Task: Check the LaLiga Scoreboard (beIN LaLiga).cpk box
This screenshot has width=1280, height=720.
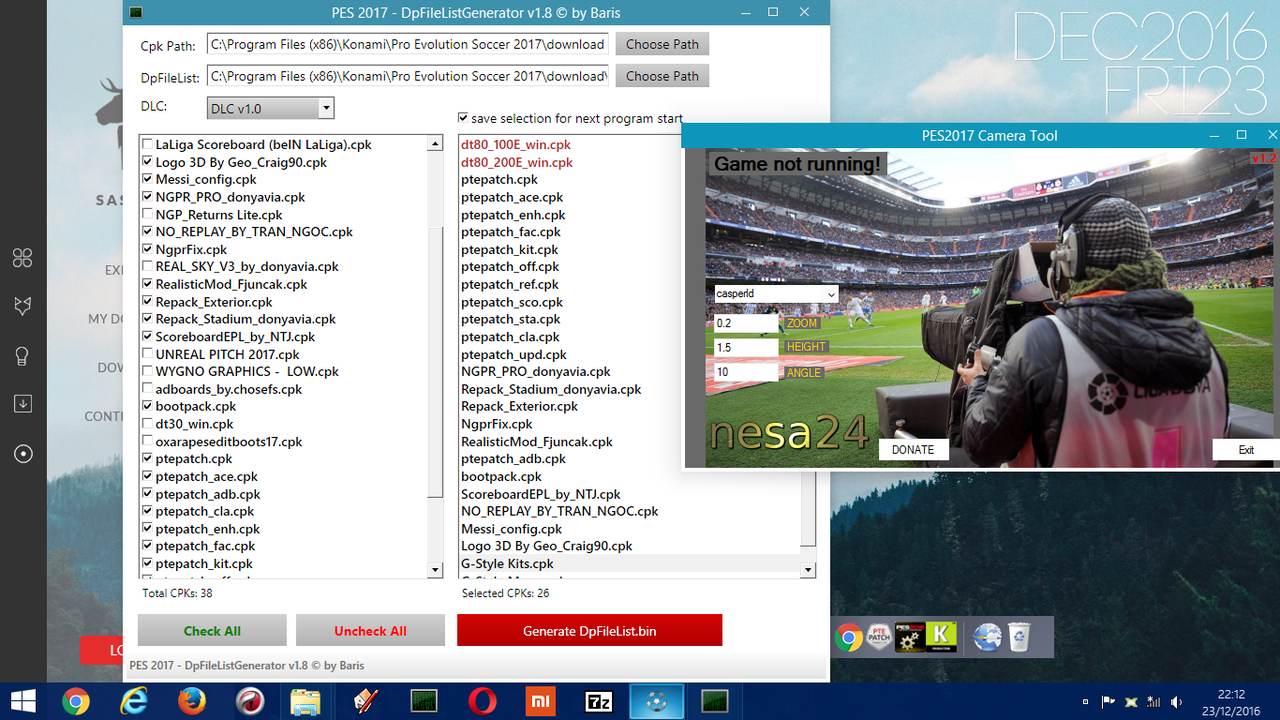Action: tap(148, 145)
